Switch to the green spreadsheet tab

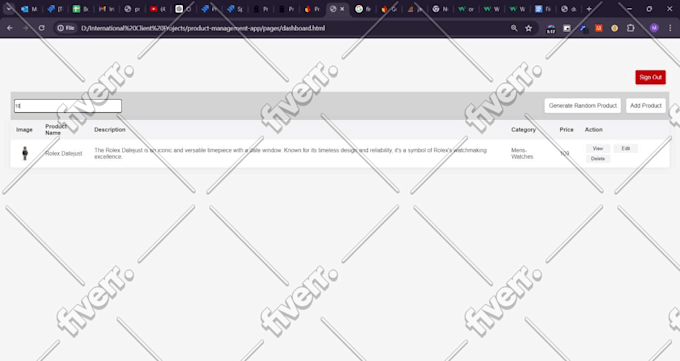[x=81, y=9]
